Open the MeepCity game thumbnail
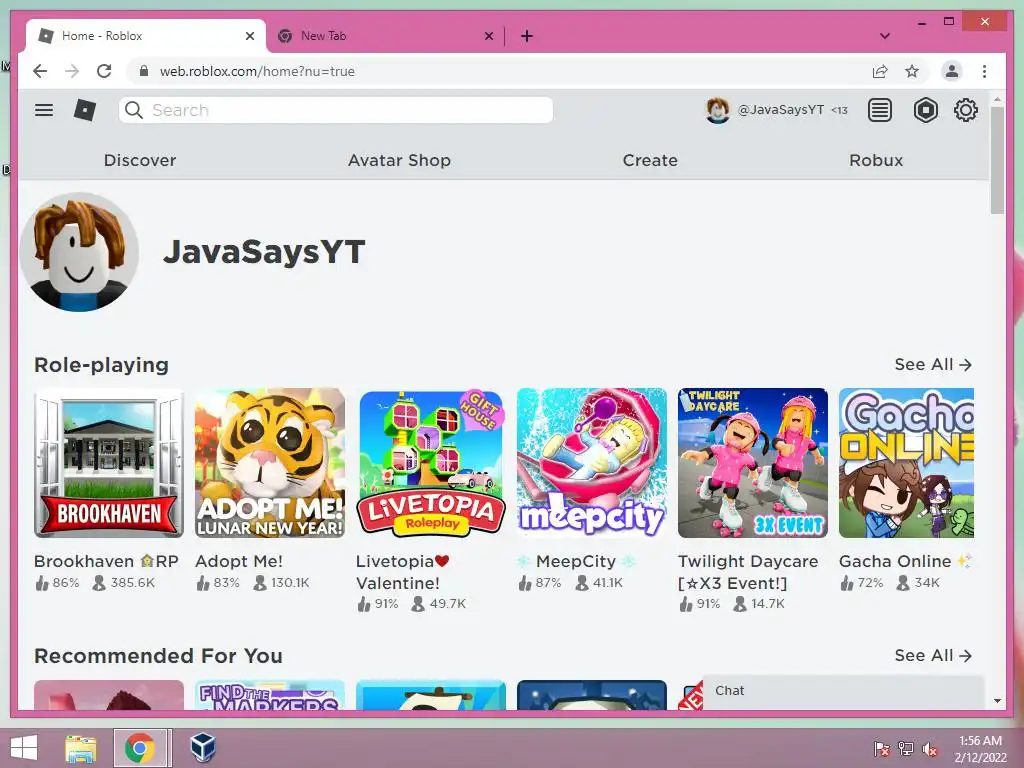This screenshot has width=1024, height=768. point(592,463)
